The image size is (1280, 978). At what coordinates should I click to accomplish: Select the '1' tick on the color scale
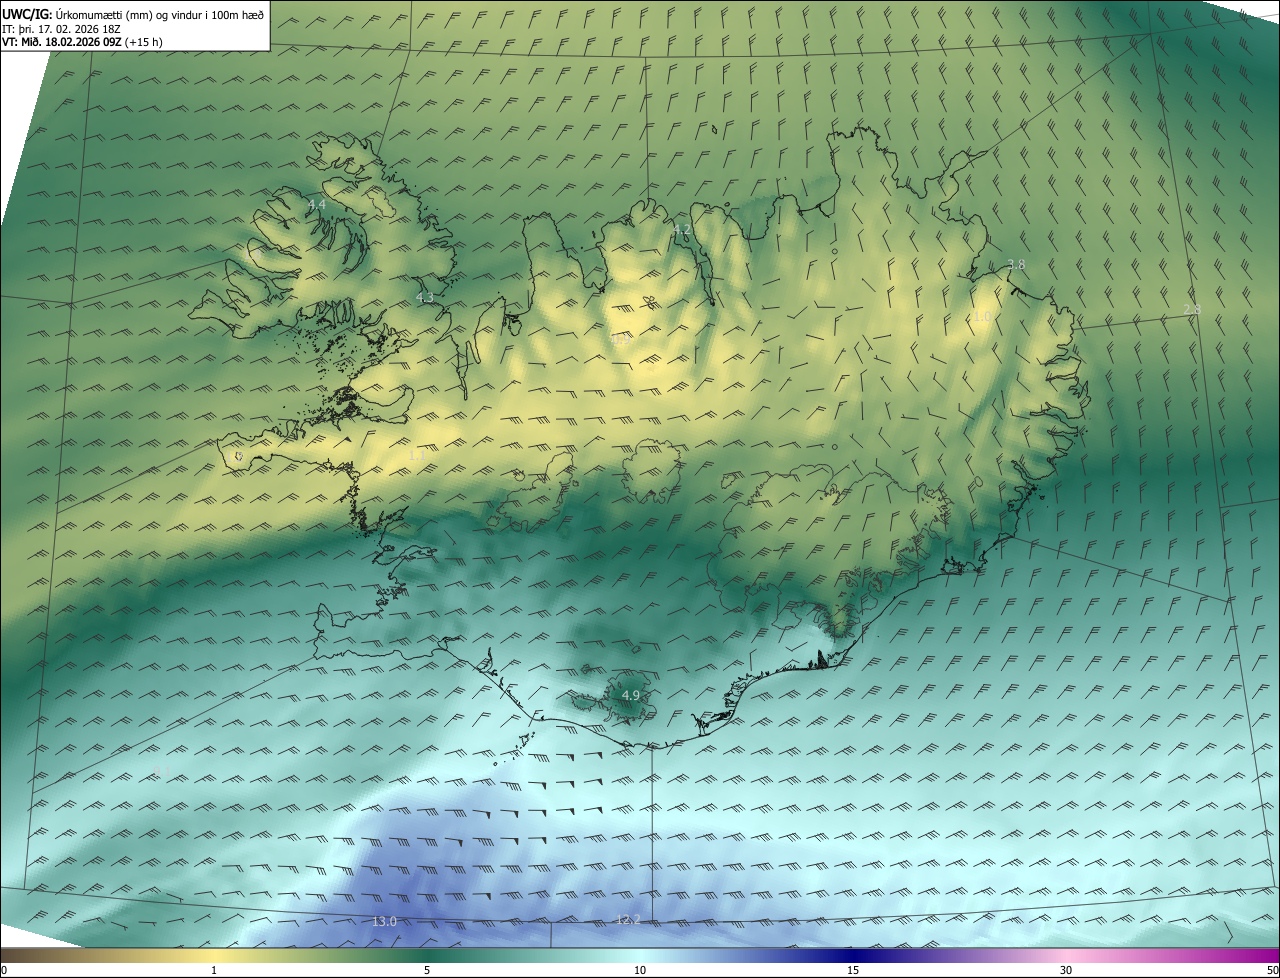tap(214, 970)
